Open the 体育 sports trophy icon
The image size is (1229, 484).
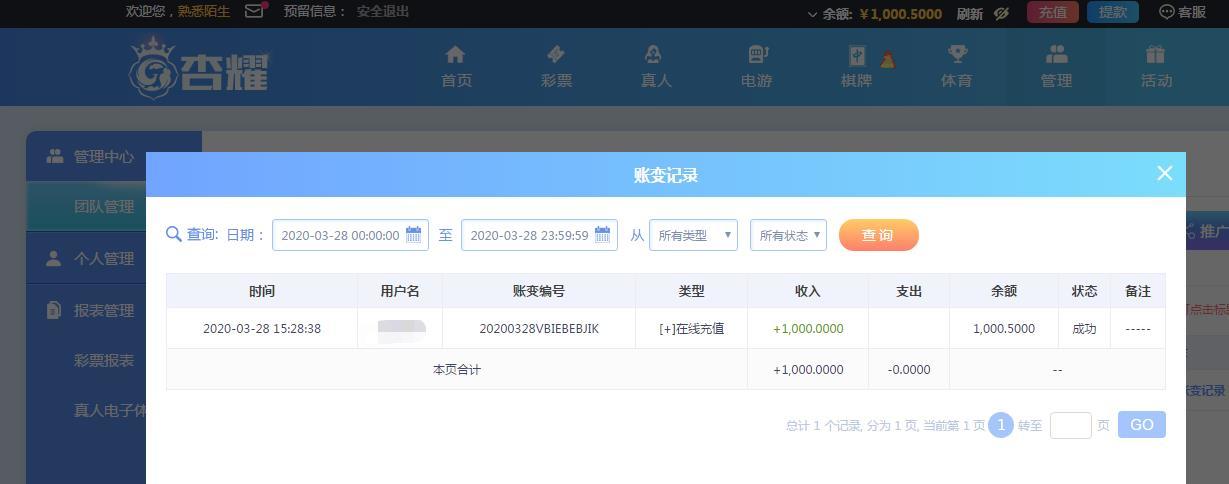coord(957,54)
